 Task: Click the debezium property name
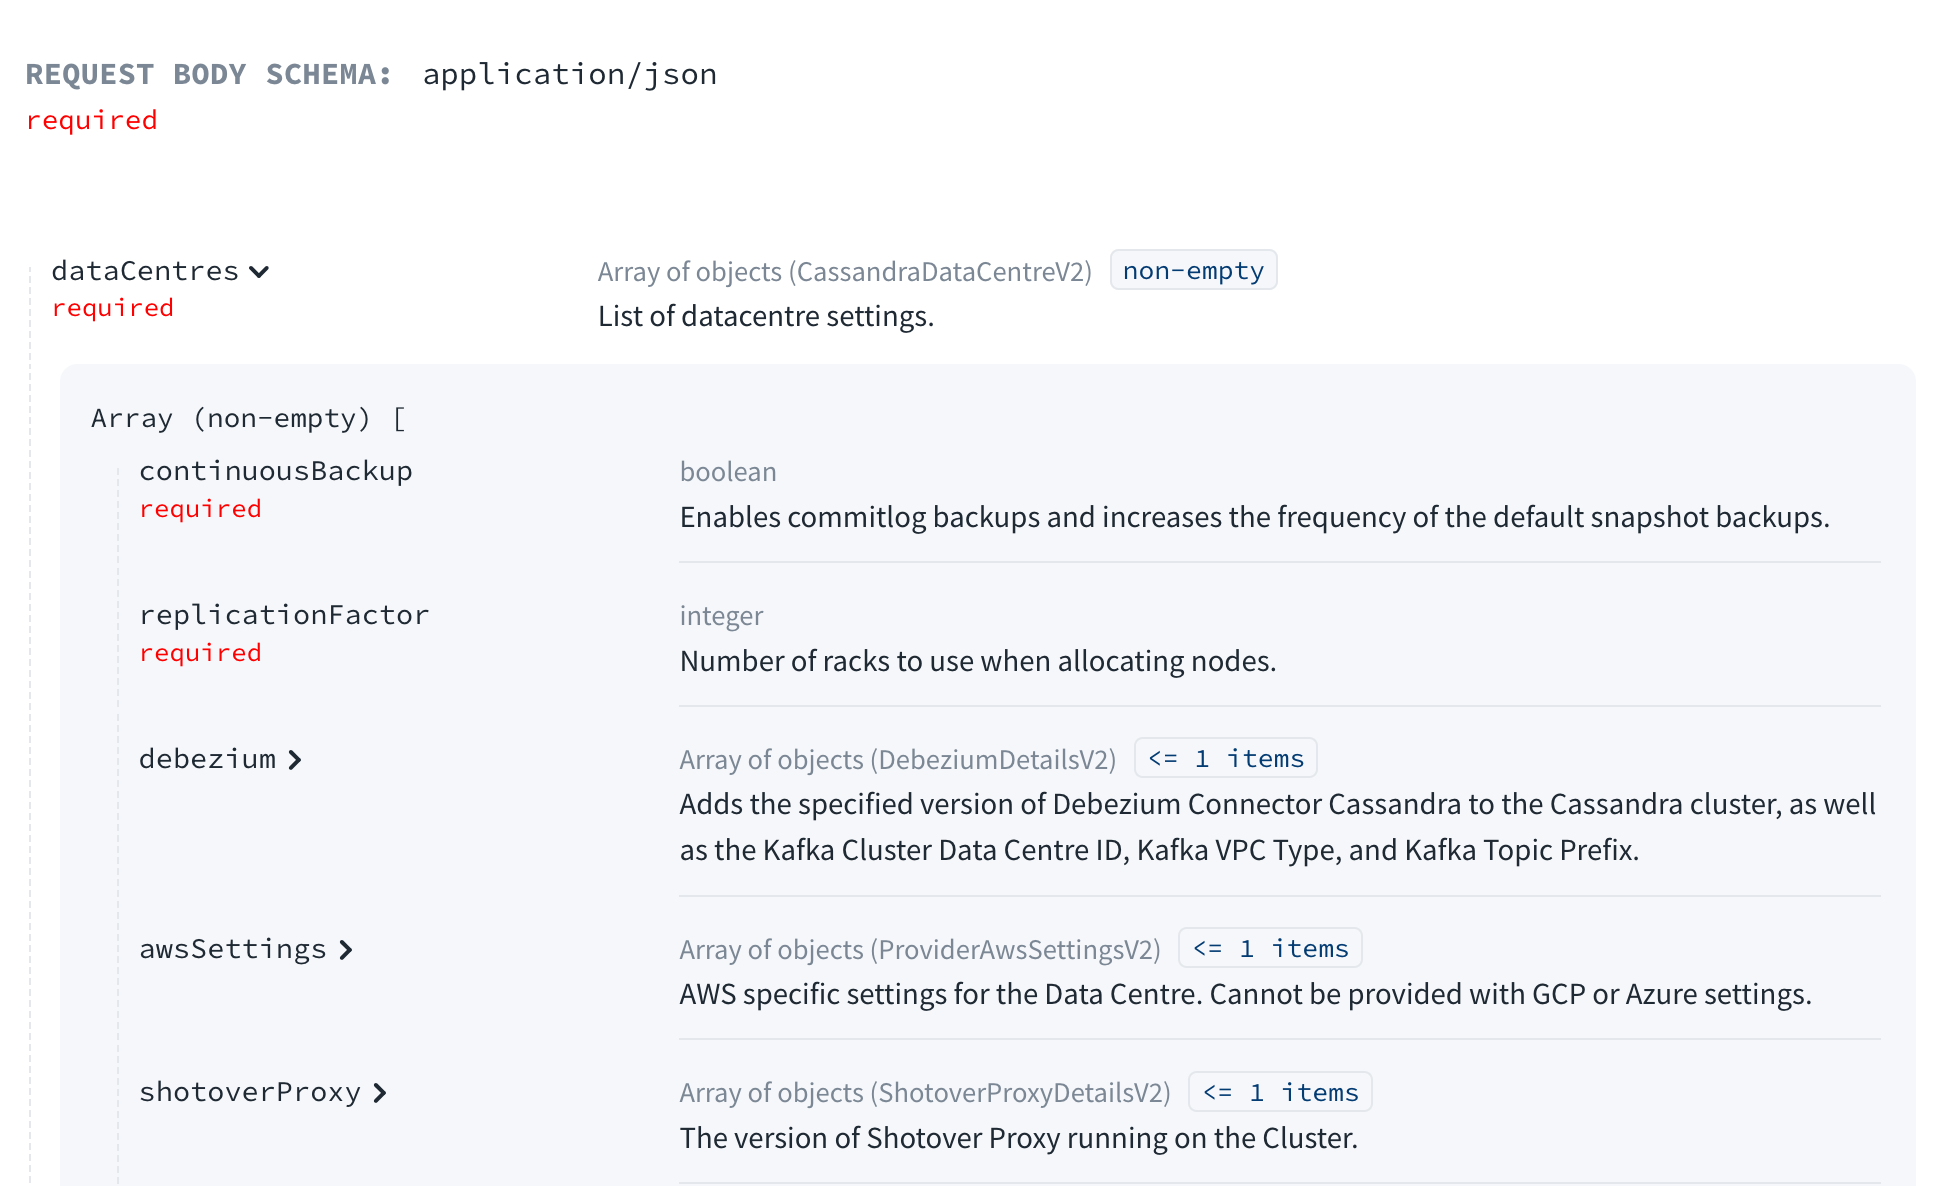(x=207, y=759)
